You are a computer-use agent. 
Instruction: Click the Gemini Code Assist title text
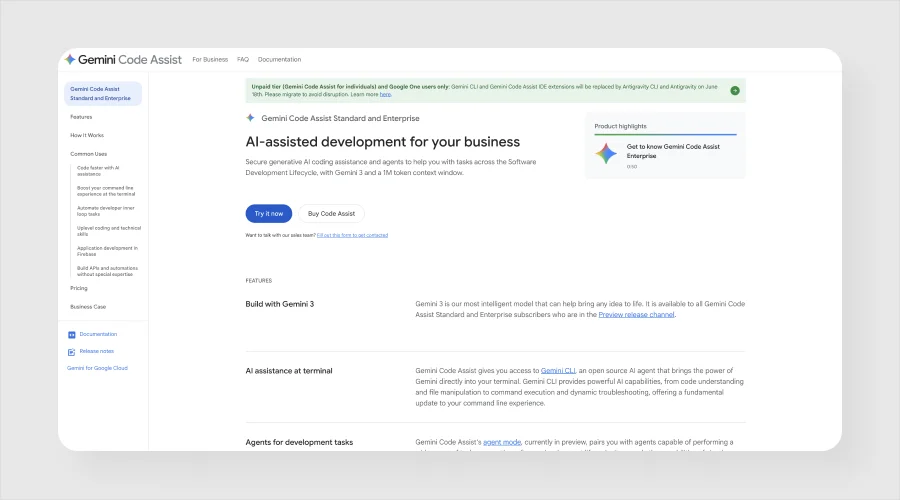pos(130,60)
